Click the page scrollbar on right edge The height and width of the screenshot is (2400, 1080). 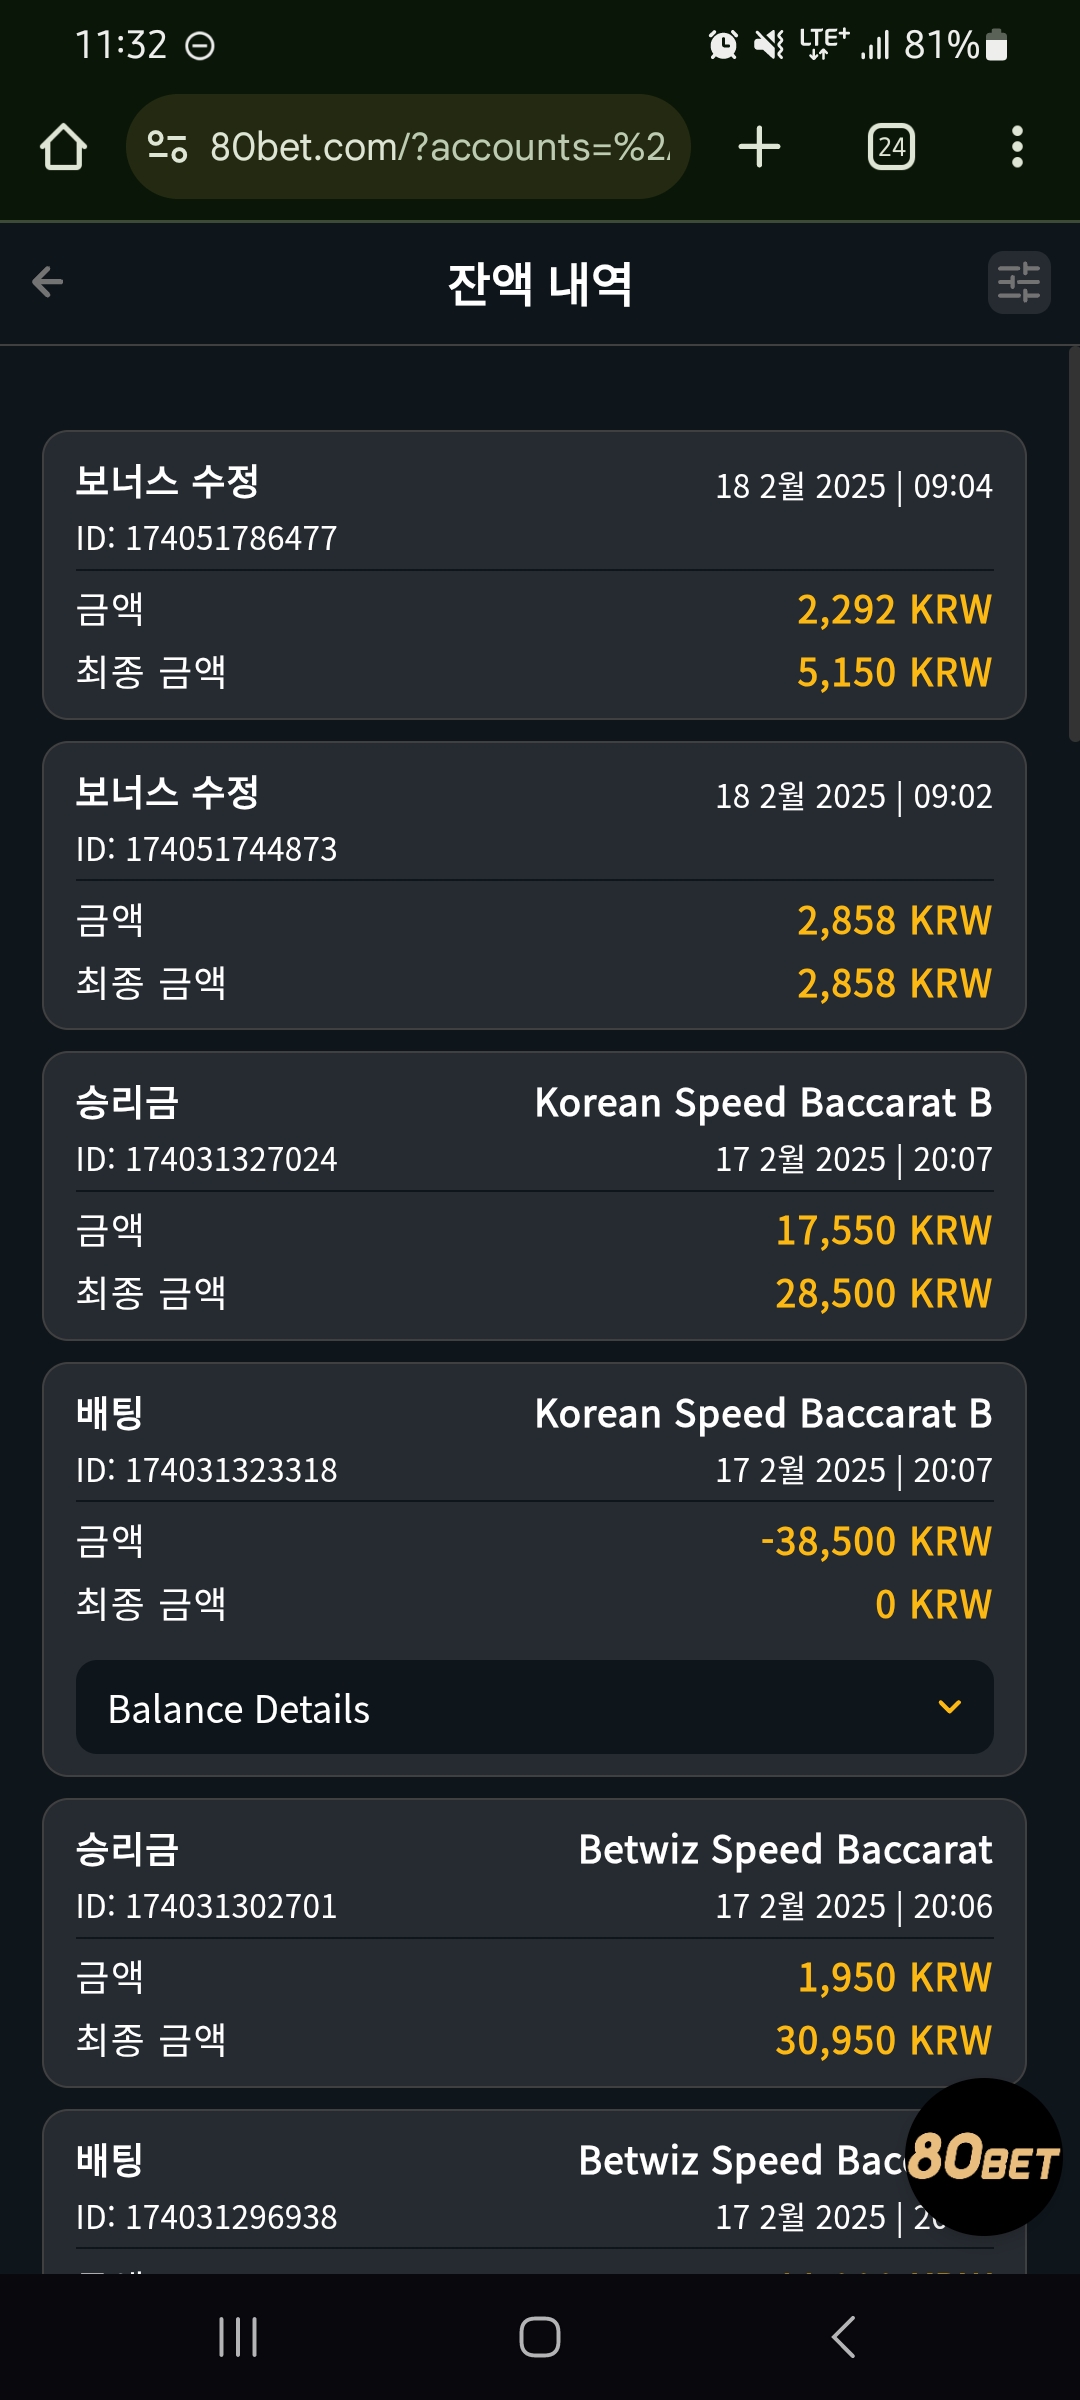(1074, 545)
